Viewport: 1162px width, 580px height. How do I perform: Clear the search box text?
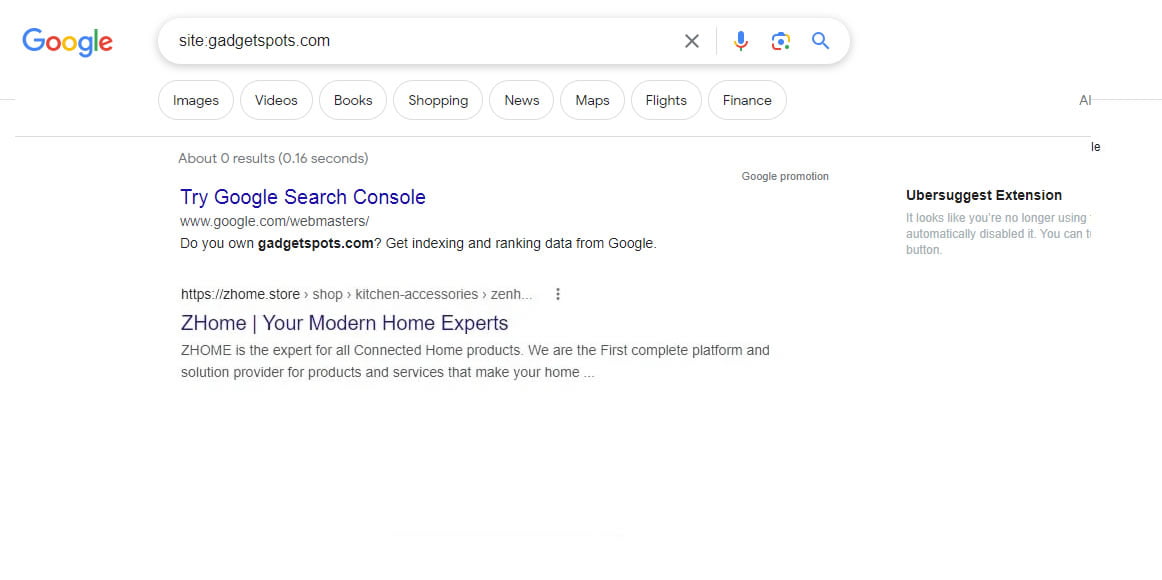click(x=692, y=41)
